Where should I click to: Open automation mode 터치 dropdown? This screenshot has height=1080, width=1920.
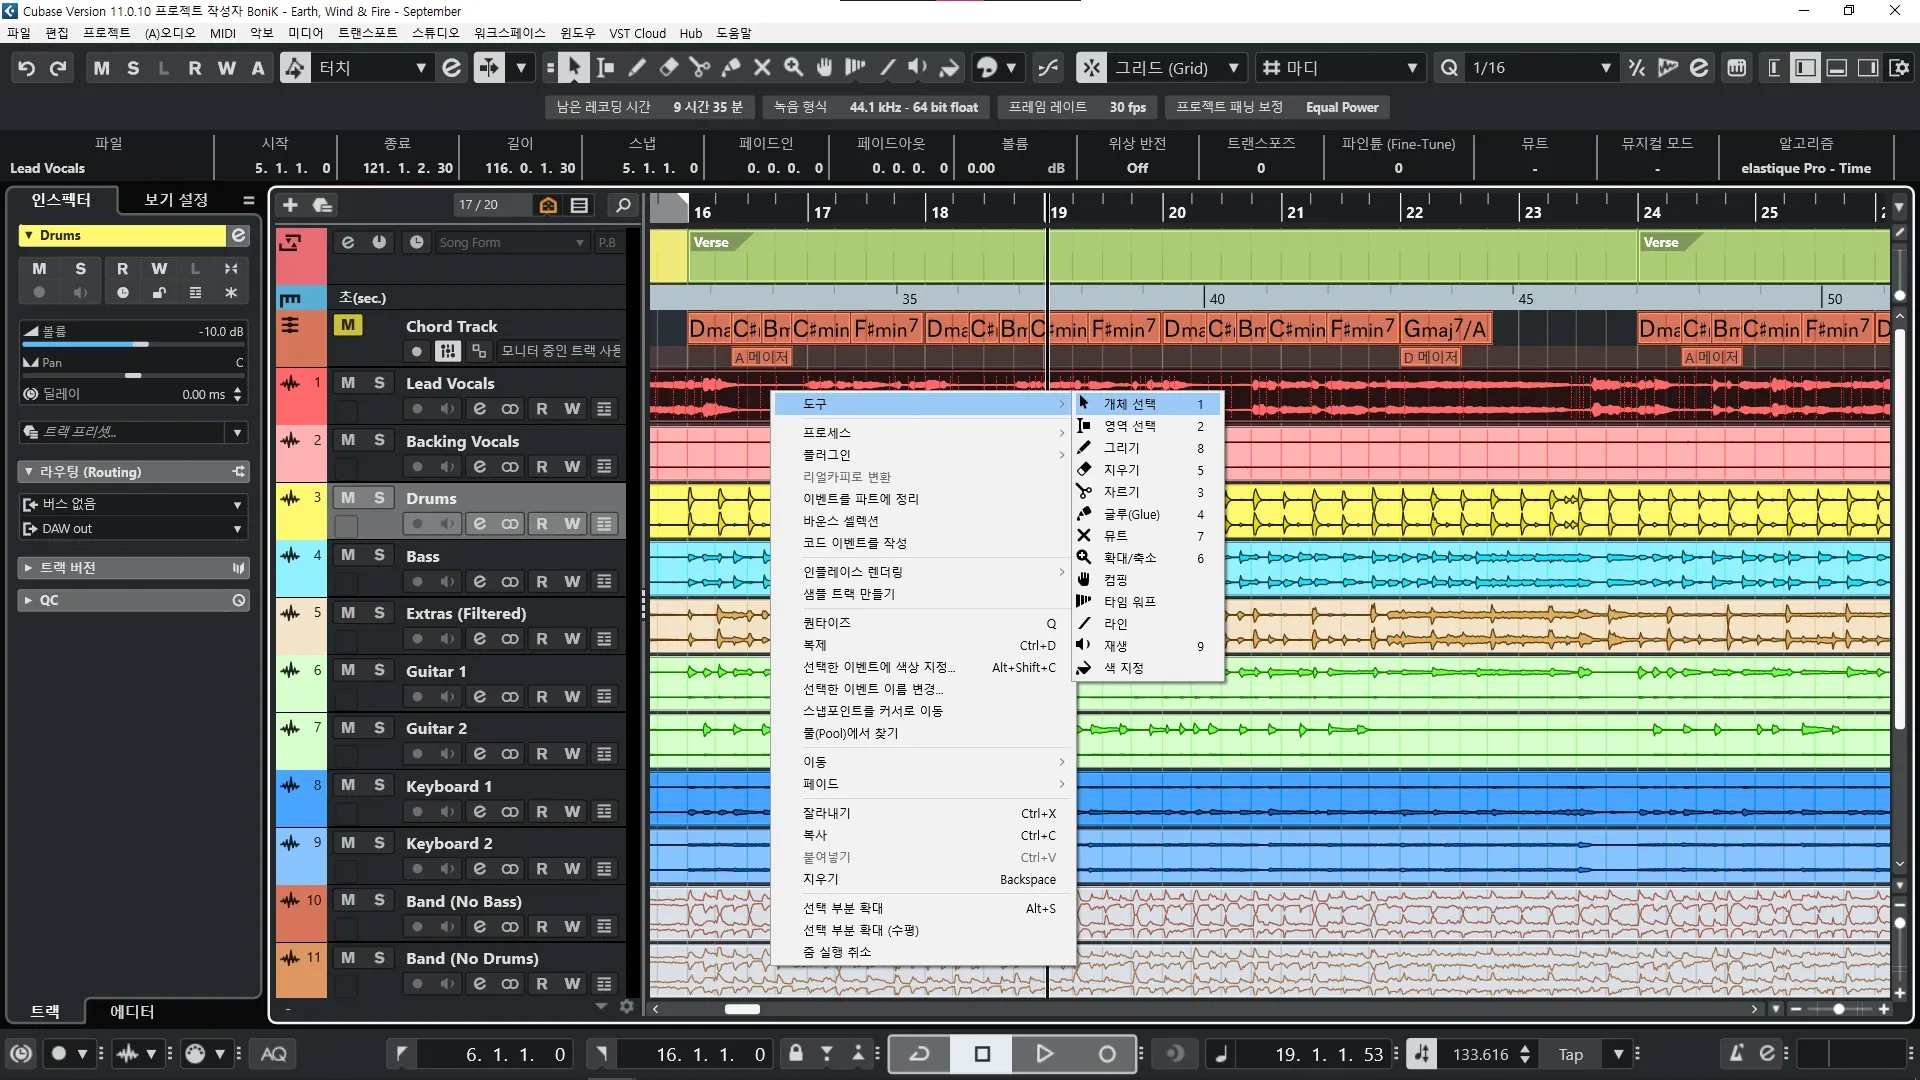click(373, 68)
